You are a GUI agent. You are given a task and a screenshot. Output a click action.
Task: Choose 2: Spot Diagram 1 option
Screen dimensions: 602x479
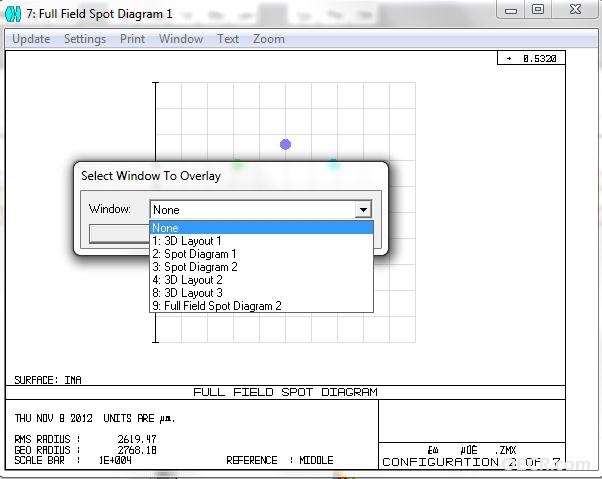pos(261,254)
